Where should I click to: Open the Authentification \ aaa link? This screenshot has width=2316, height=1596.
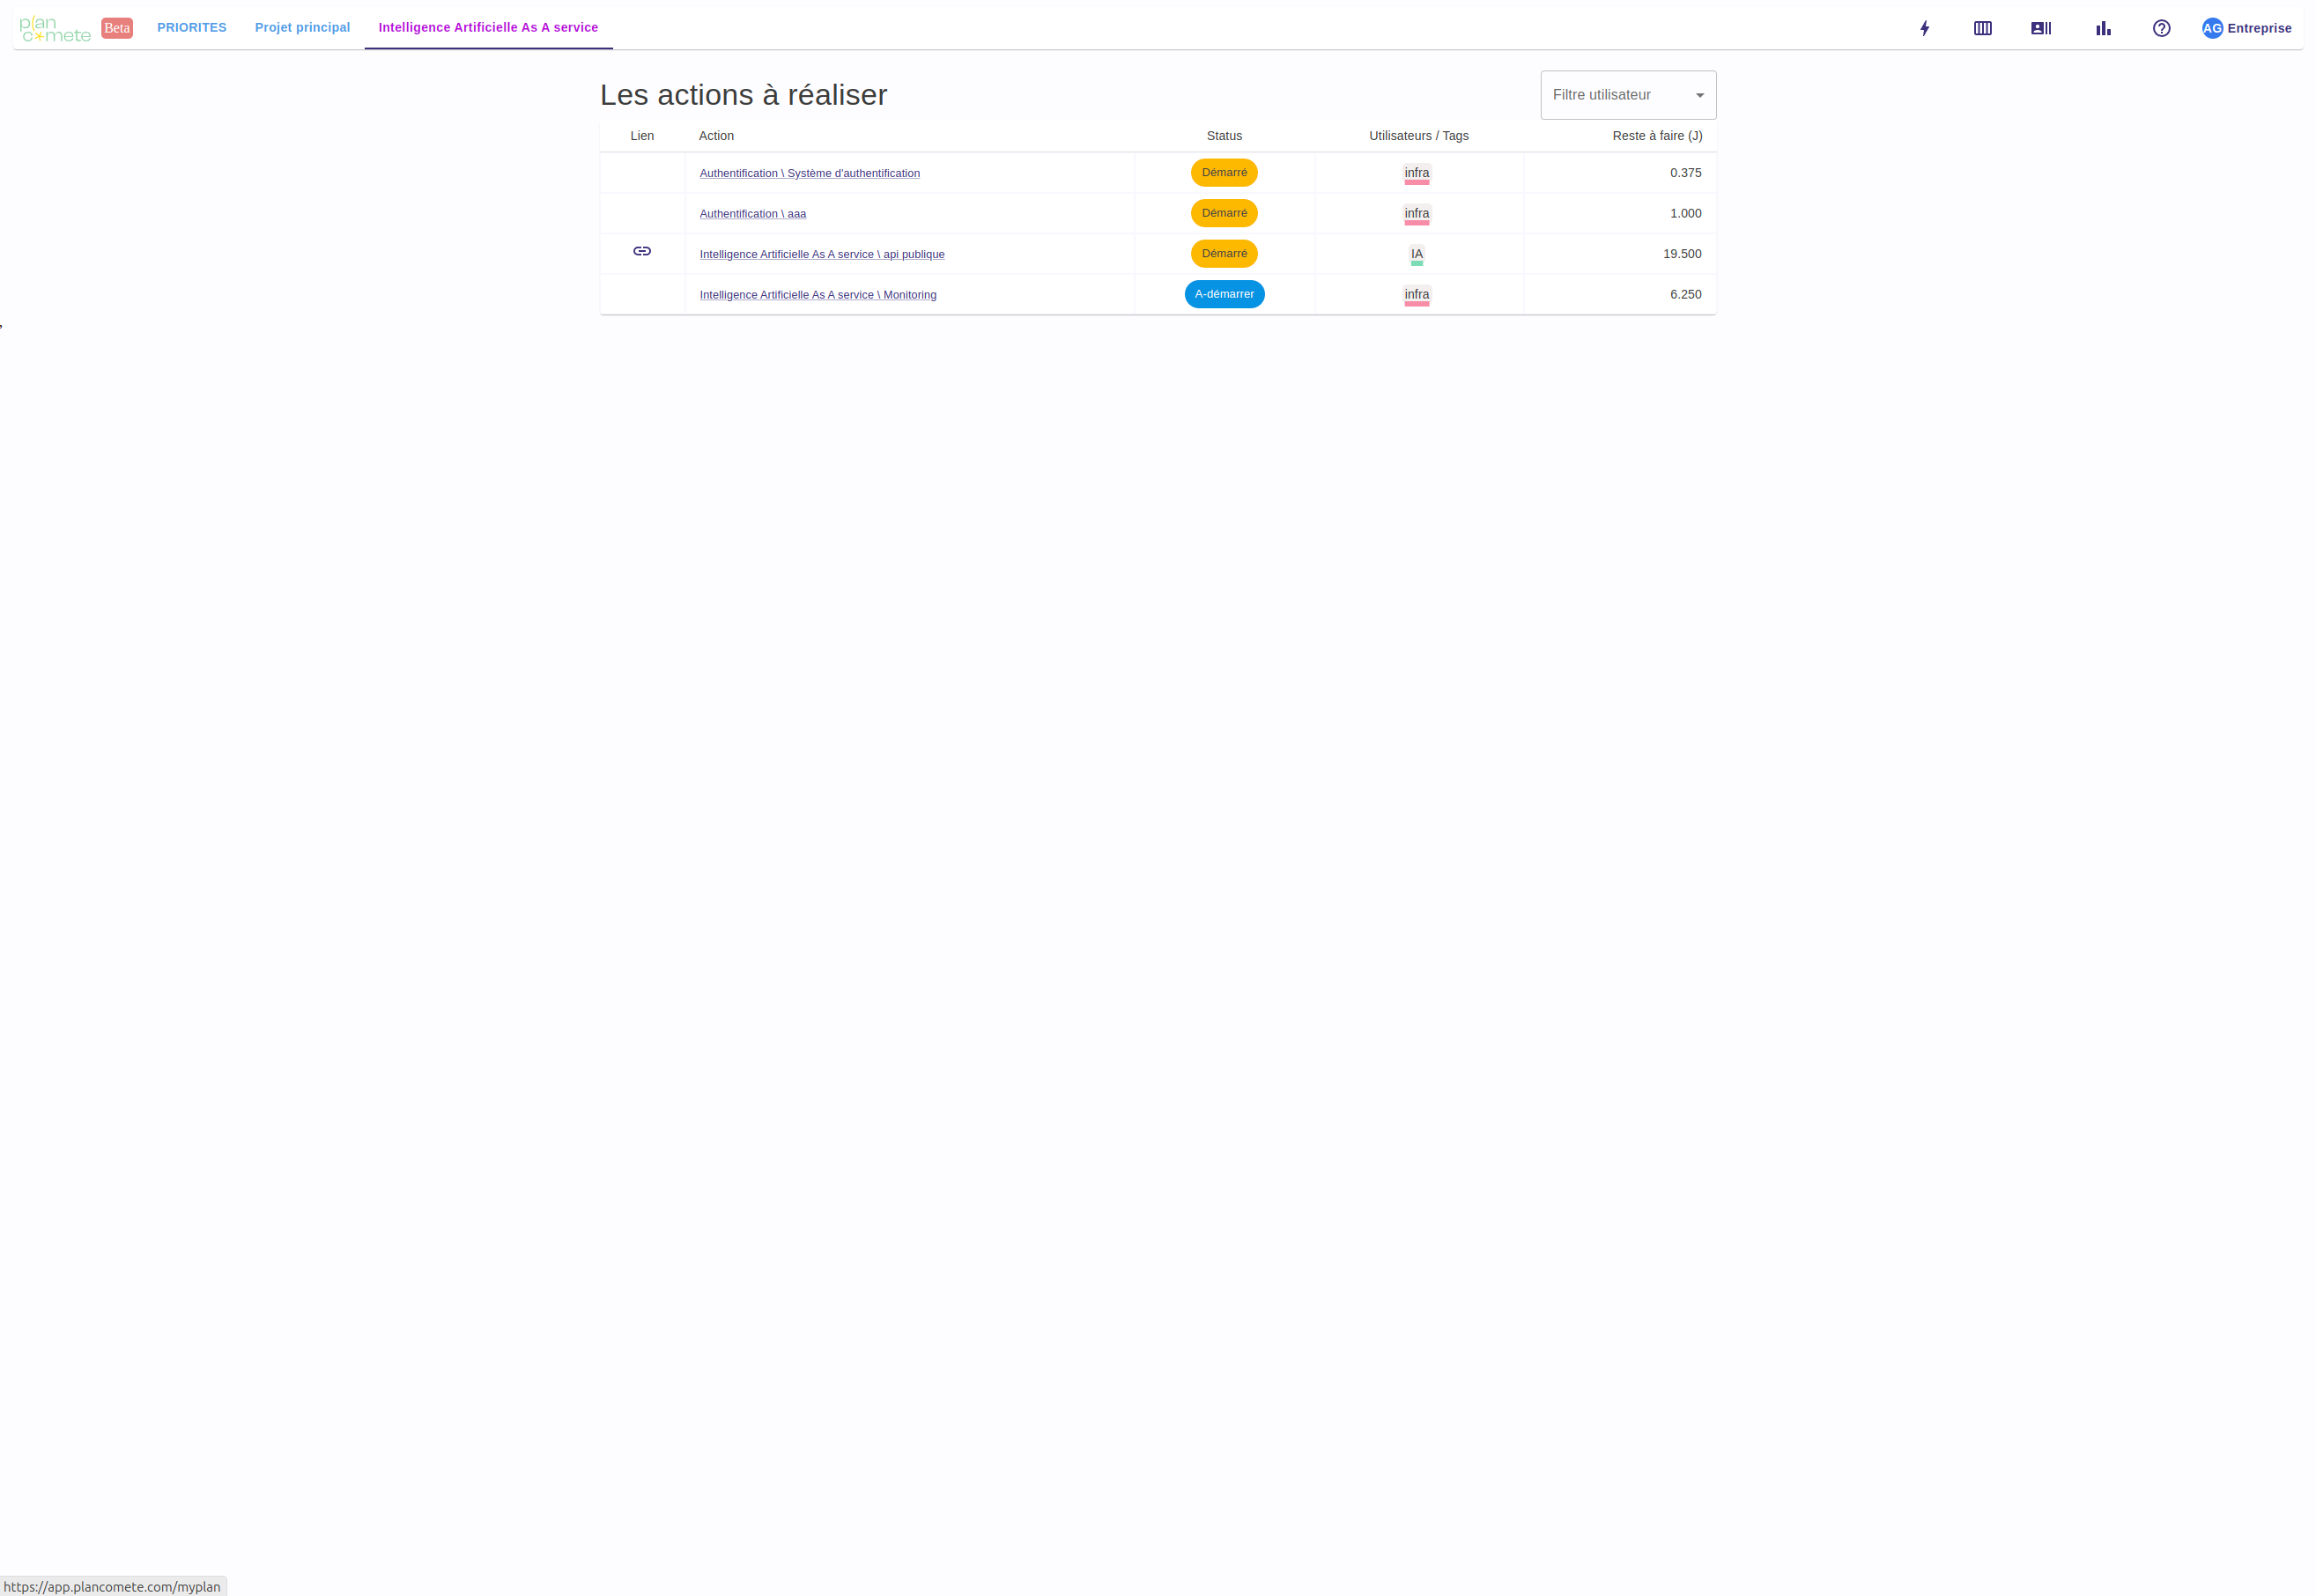pyautogui.click(x=752, y=214)
